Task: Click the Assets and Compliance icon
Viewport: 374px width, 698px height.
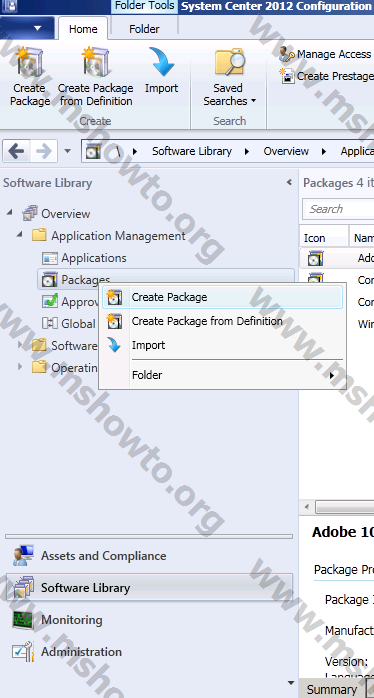Action: point(23,556)
